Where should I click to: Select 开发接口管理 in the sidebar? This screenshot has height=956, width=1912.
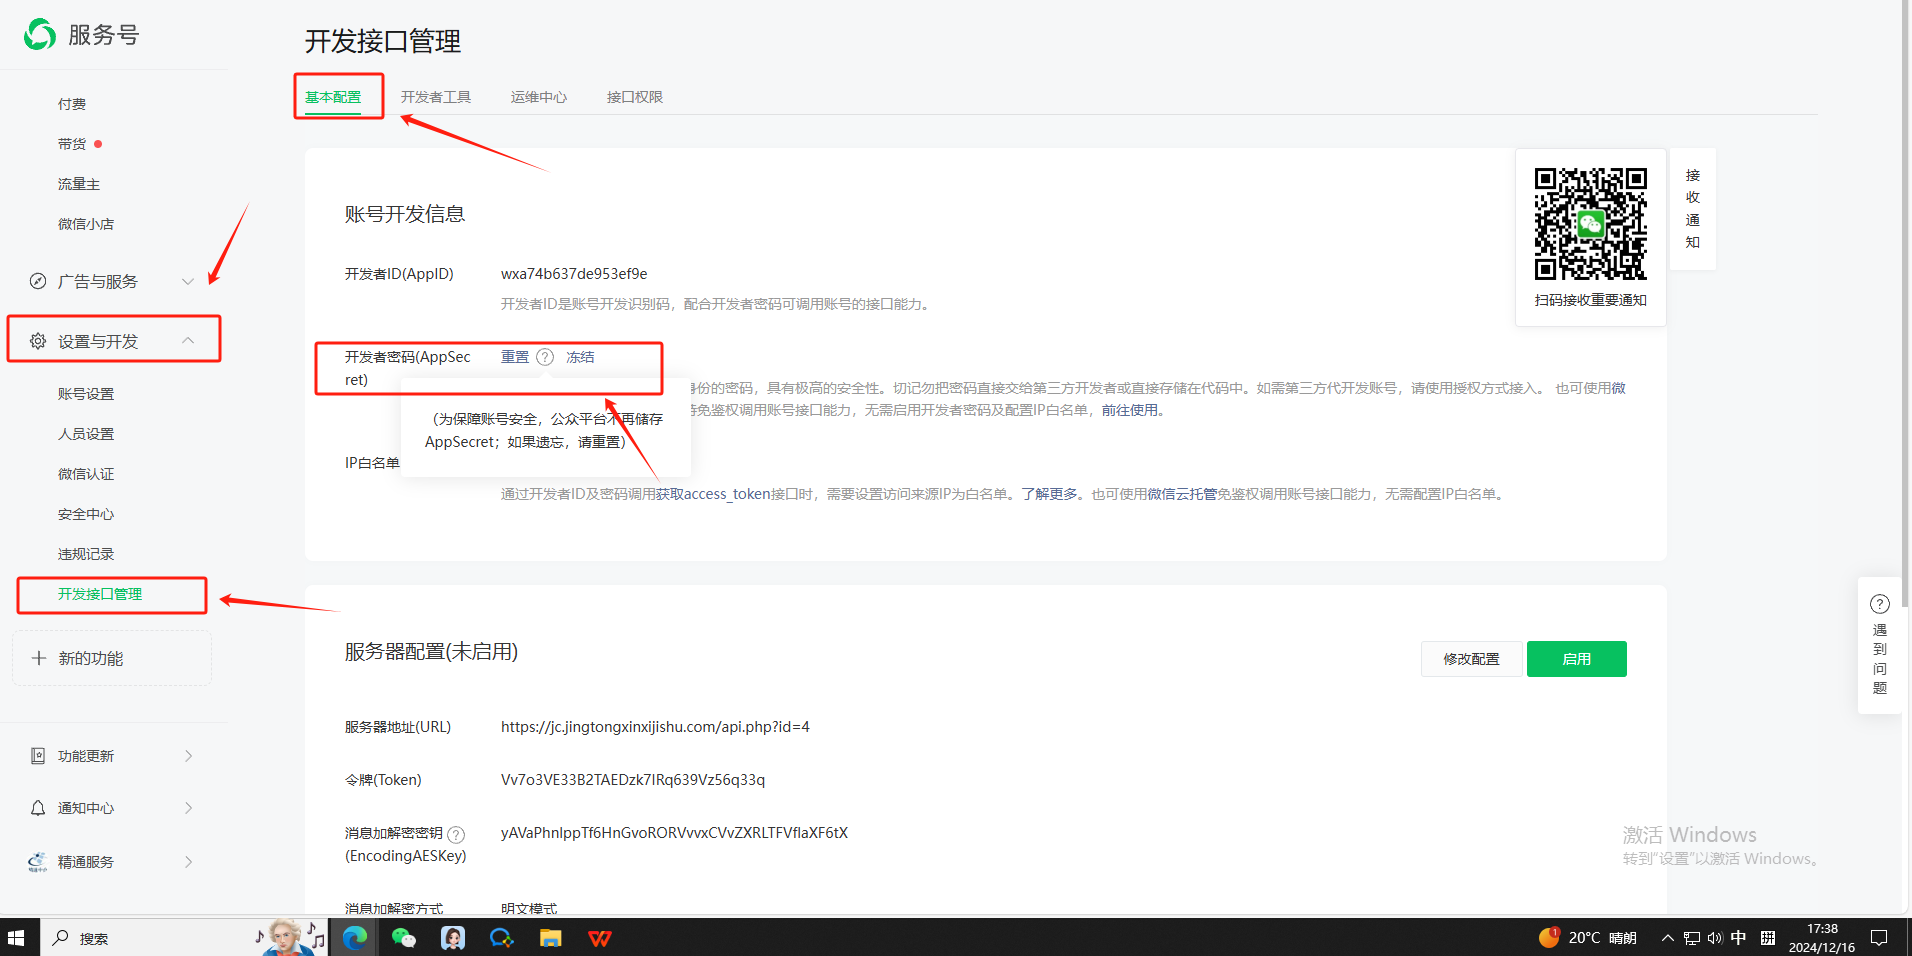[x=100, y=594]
